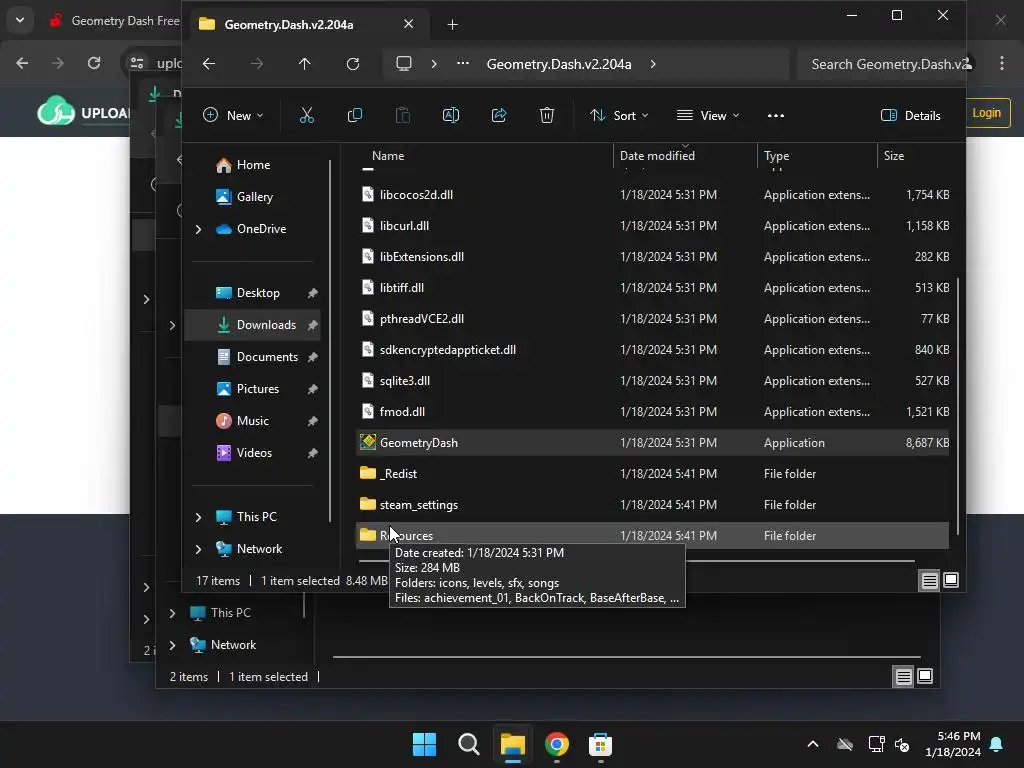
Task: Open the See more three-dots toolbar menu
Action: pos(776,116)
